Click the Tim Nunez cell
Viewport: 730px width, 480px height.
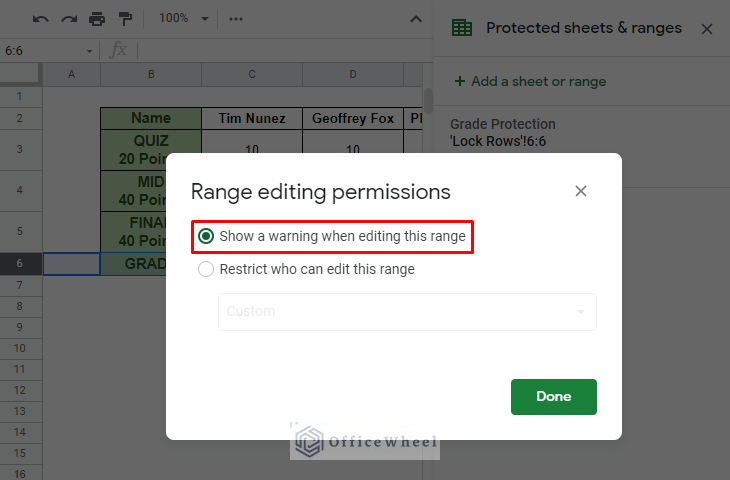tap(252, 118)
